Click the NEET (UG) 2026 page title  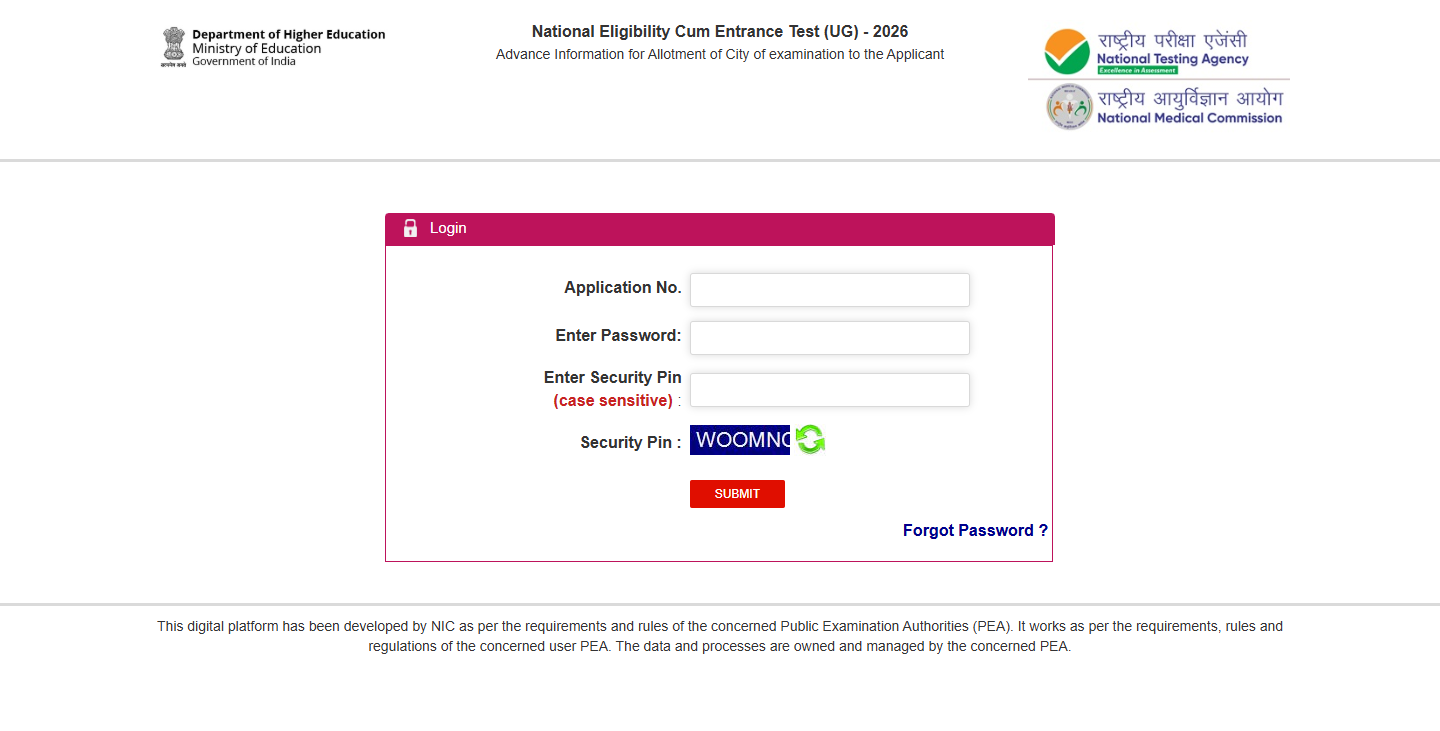pyautogui.click(x=720, y=32)
